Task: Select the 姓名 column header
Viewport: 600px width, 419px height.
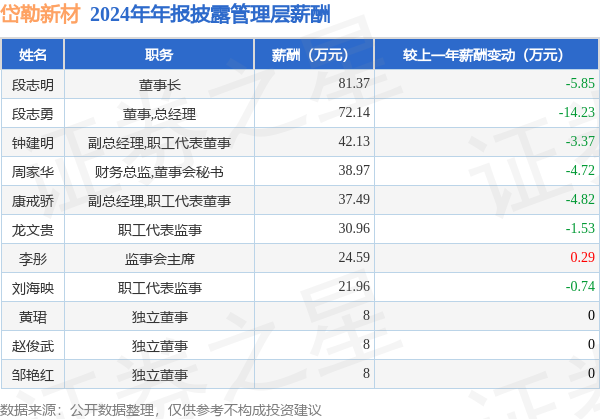Action: (x=33, y=55)
